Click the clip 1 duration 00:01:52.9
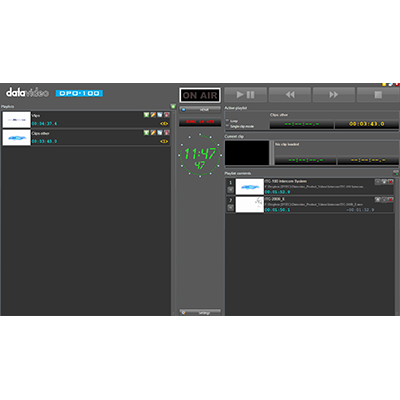Screen dimensions: 400x400 tap(277, 192)
